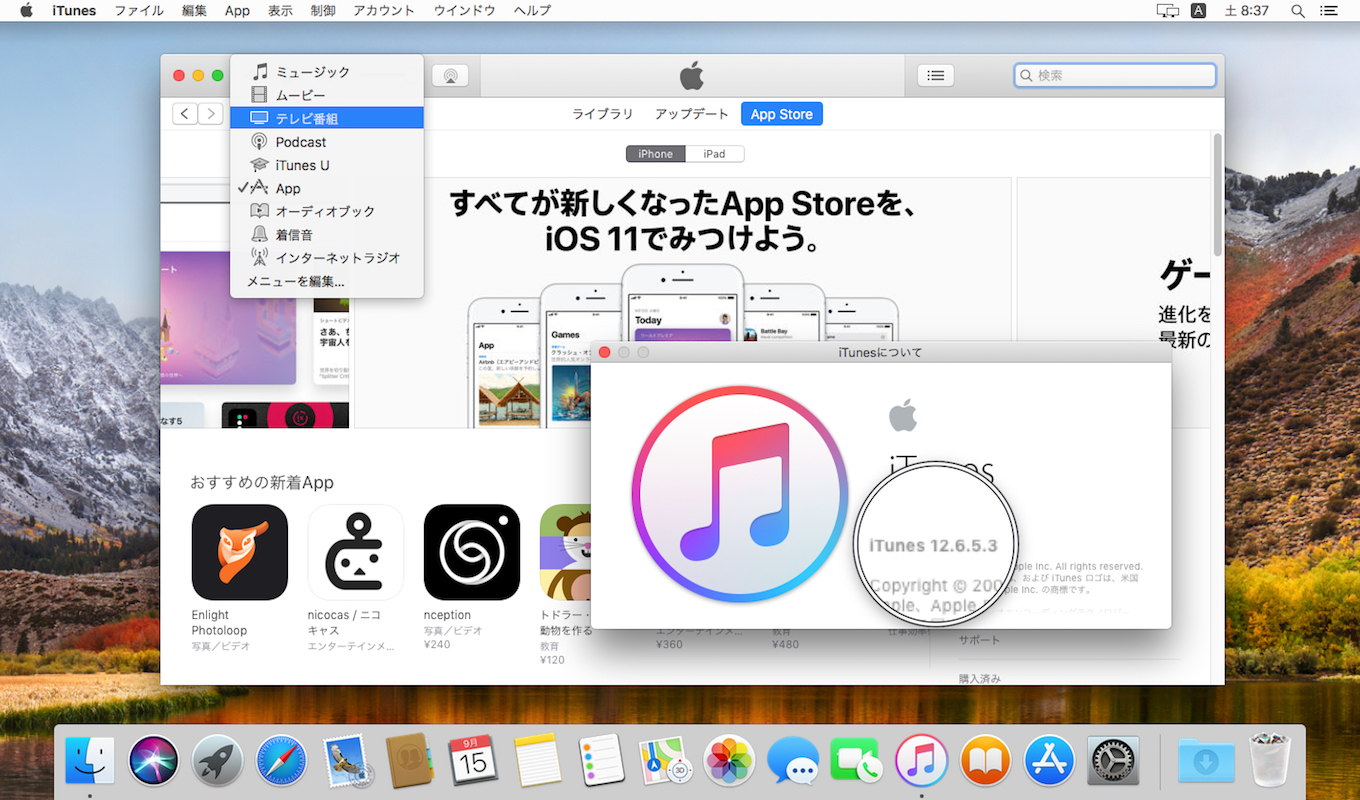Open Maps from the Dock
The image size is (1360, 800).
[665, 760]
